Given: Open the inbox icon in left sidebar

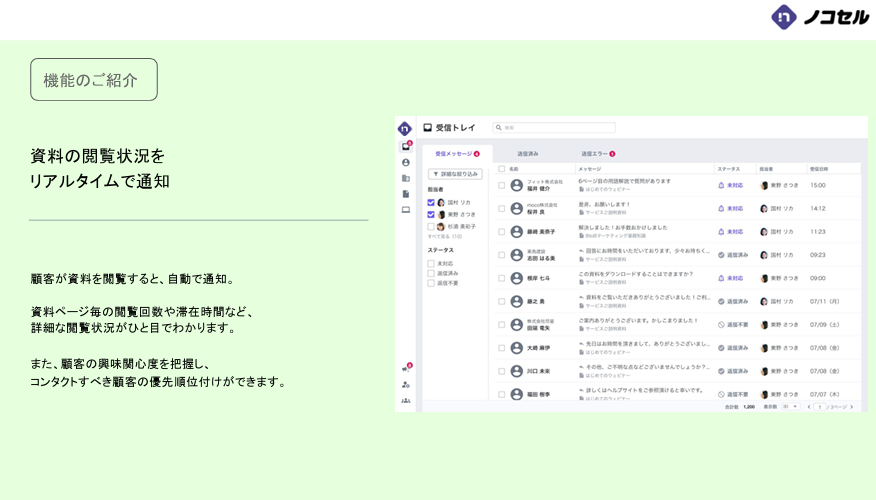Looking at the screenshot, I should tap(405, 147).
